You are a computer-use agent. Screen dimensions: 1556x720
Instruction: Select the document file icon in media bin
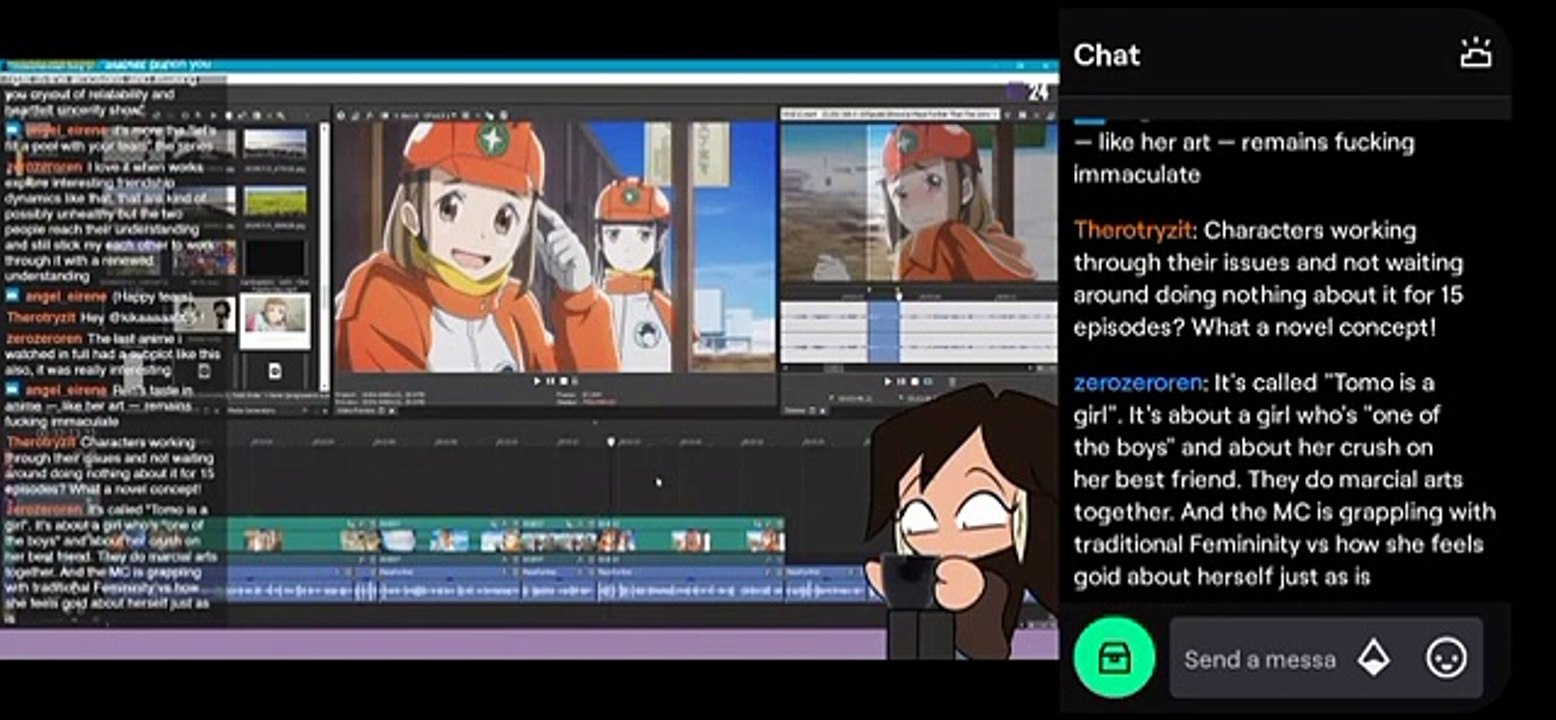pyautogui.click(x=275, y=372)
